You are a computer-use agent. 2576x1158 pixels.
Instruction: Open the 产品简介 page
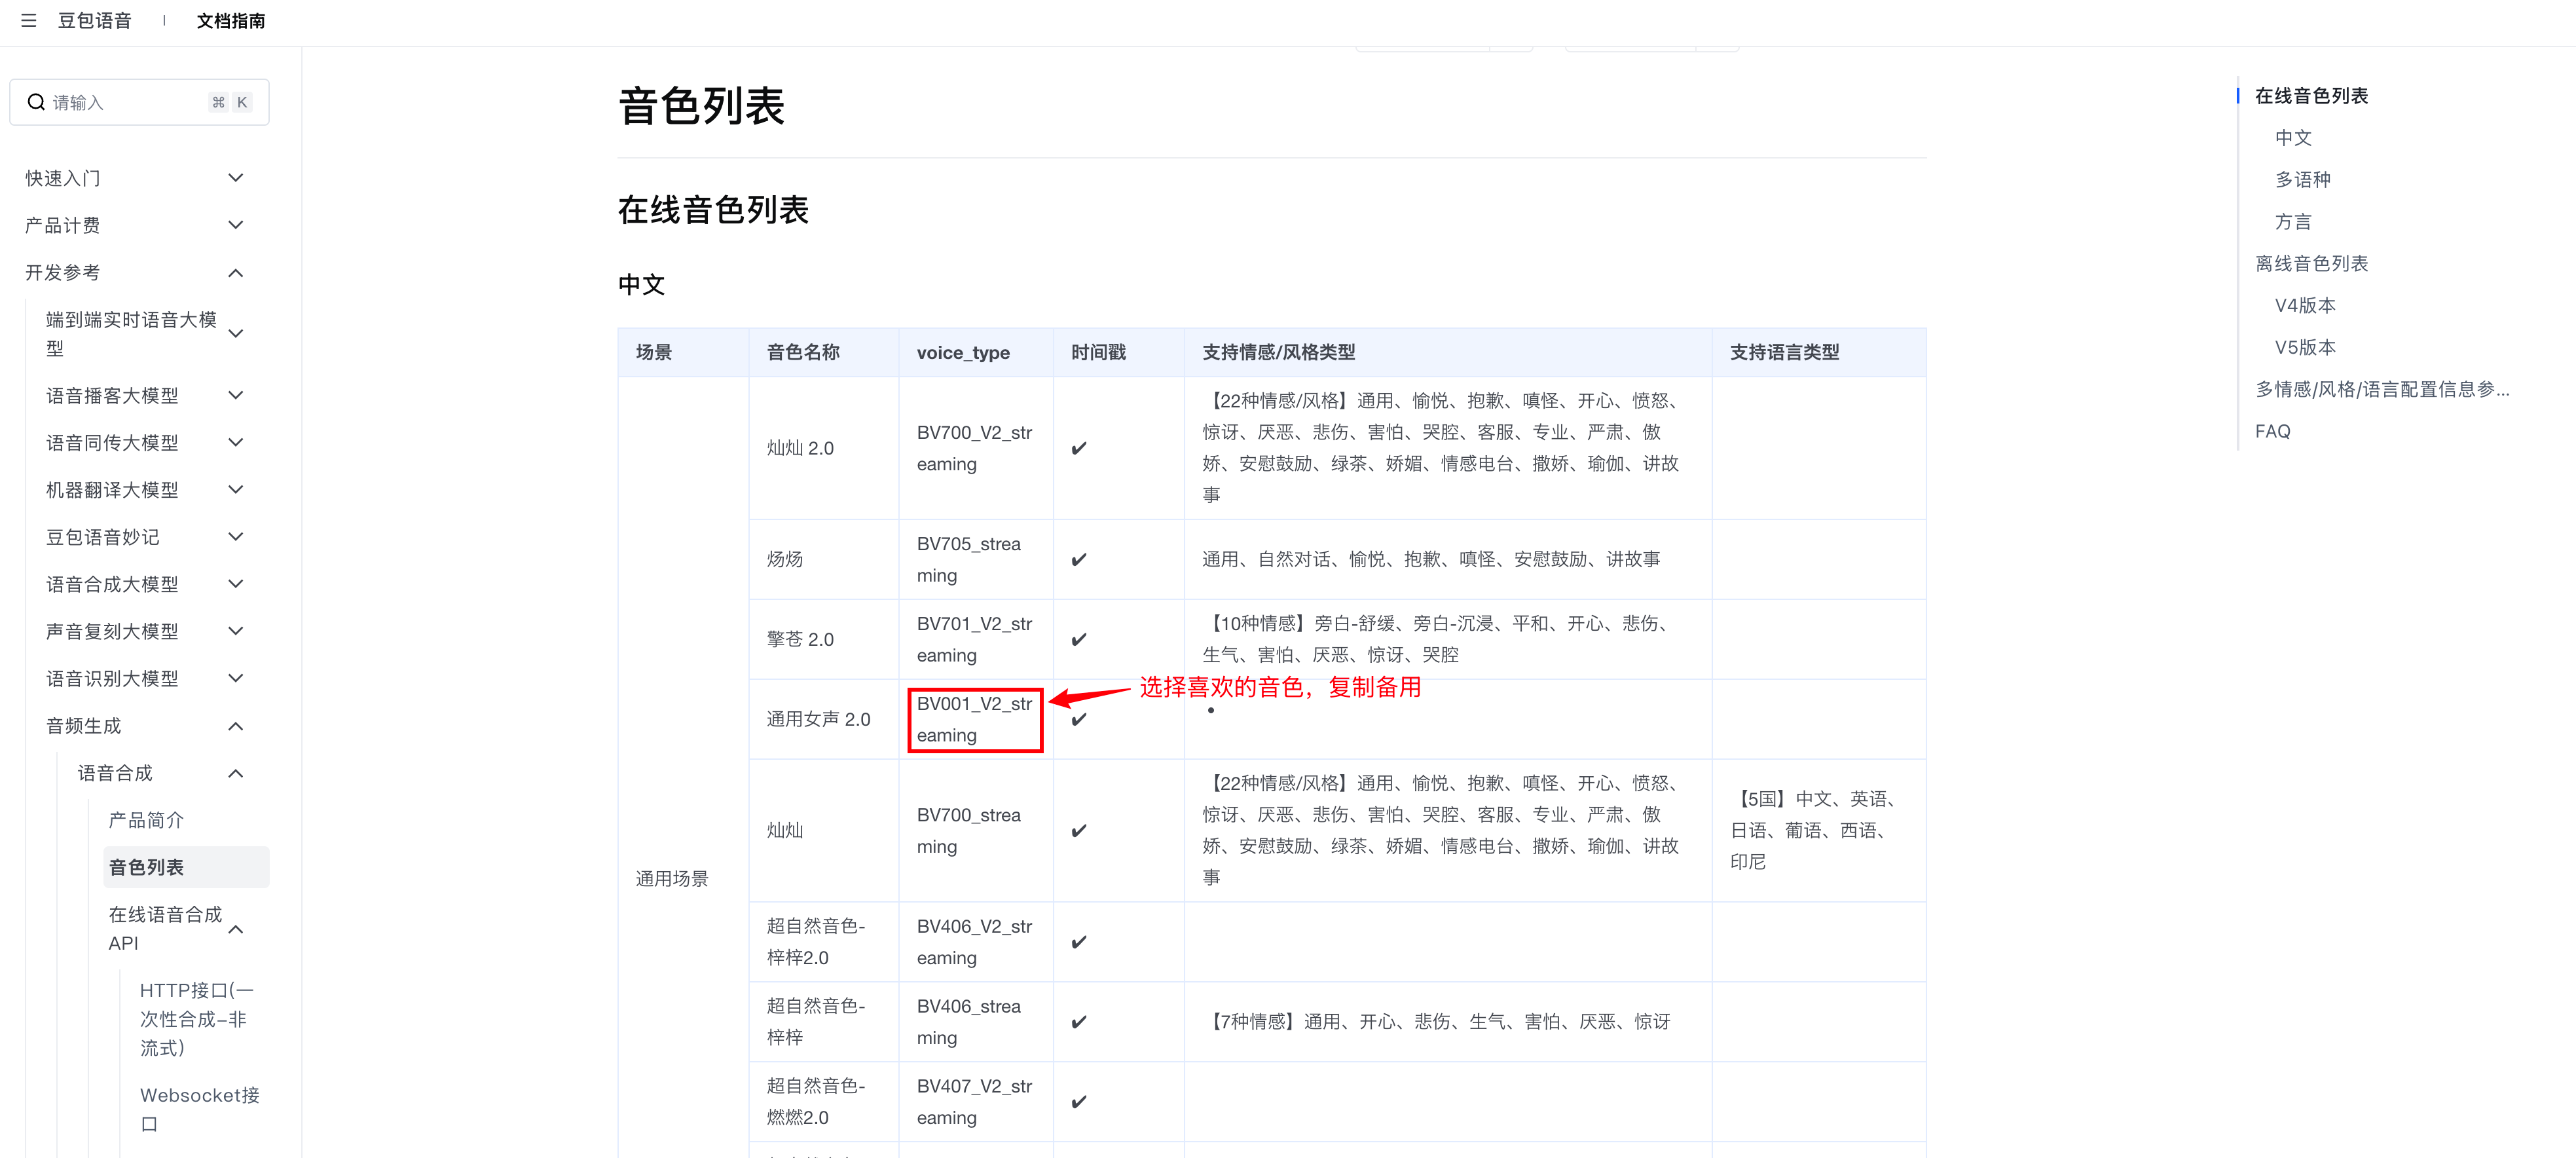tap(146, 820)
